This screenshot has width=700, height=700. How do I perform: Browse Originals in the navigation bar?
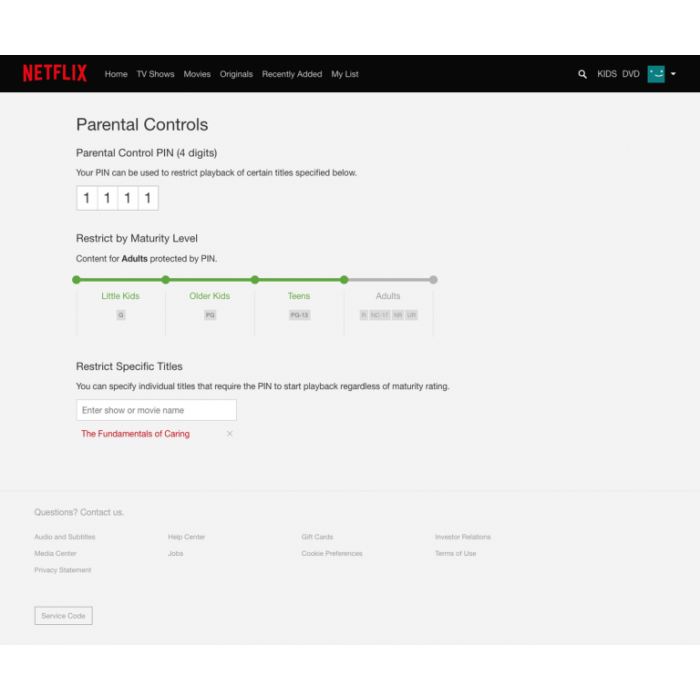[236, 74]
